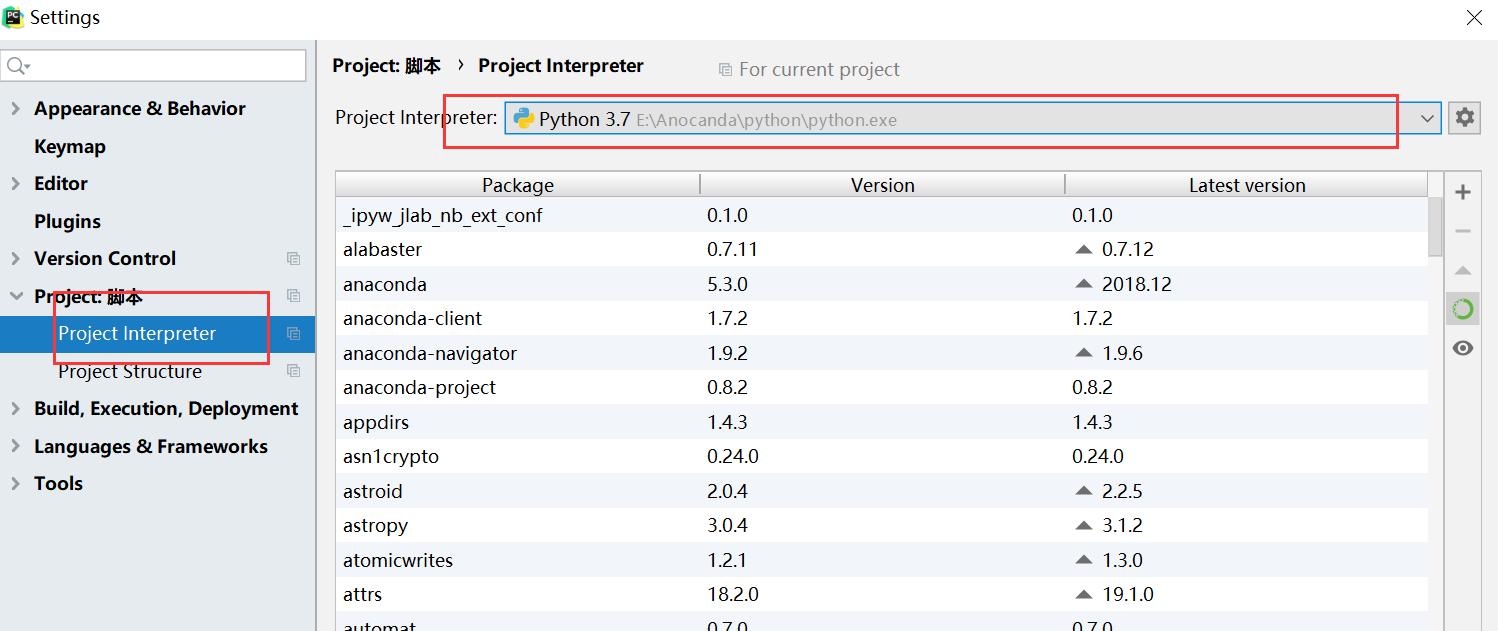1498x631 pixels.
Task: Click the Package column header
Action: click(518, 185)
